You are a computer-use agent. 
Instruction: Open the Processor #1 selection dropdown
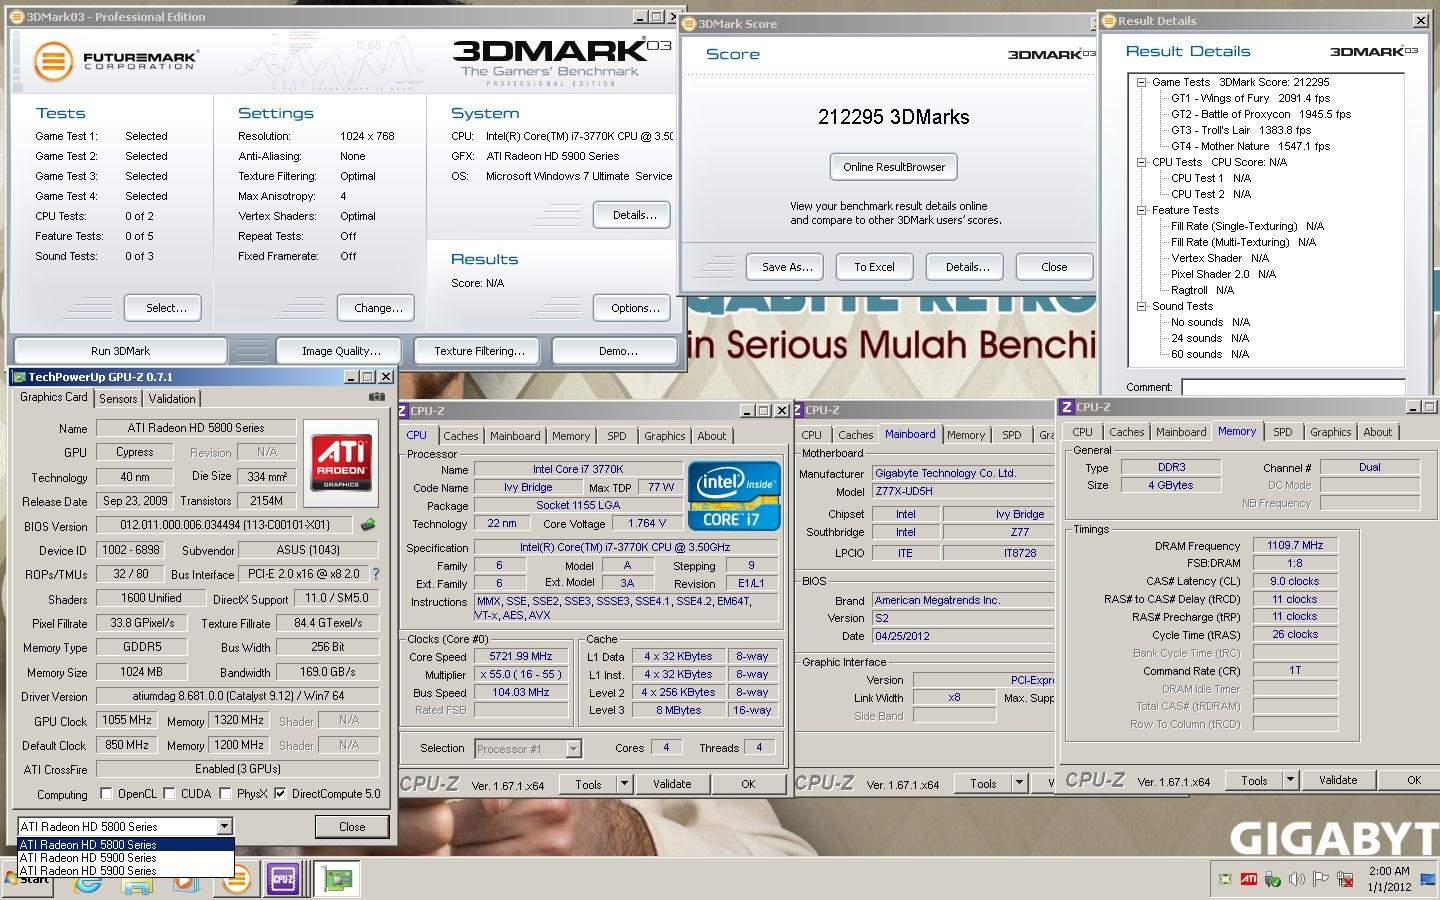tap(573, 748)
